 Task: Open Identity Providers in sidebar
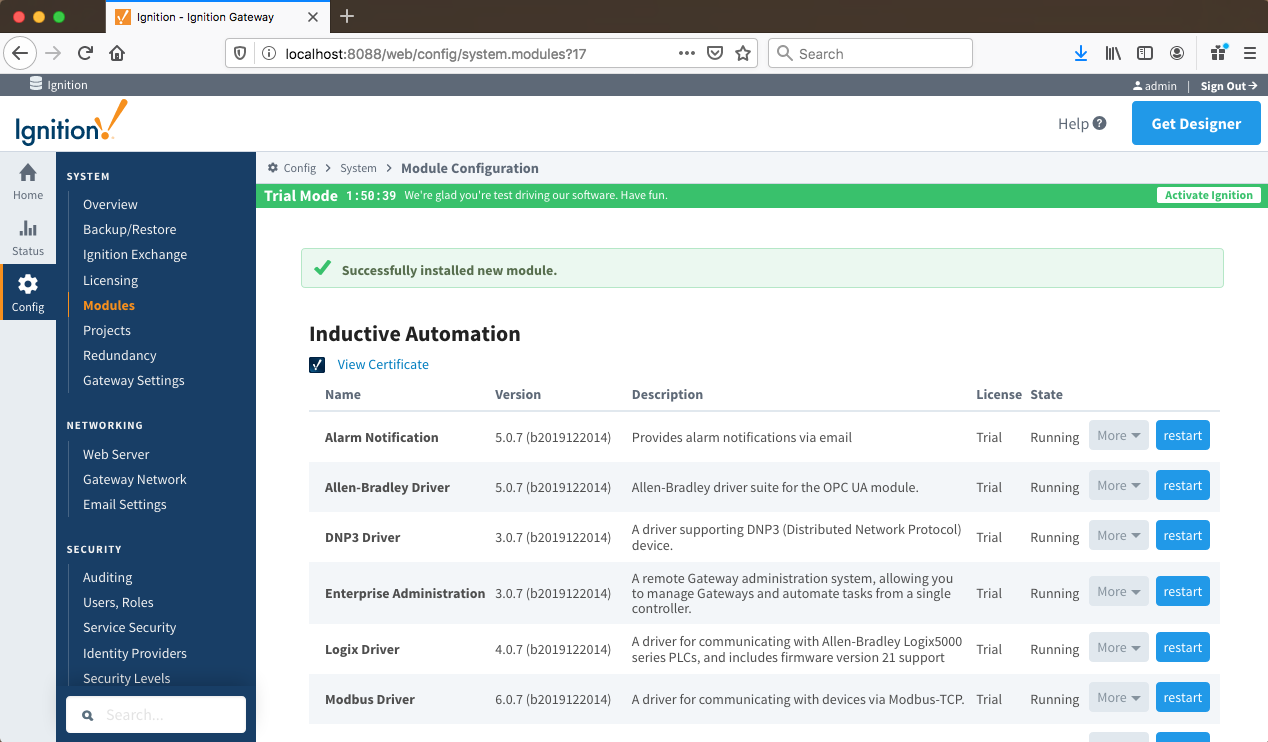(135, 653)
